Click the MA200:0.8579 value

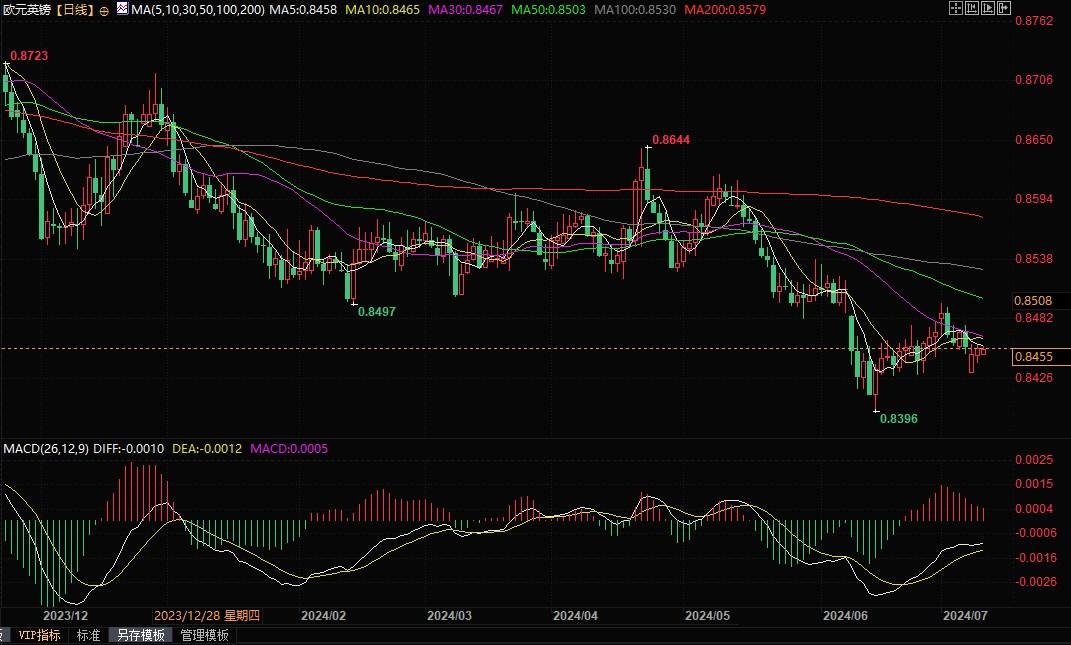point(725,10)
